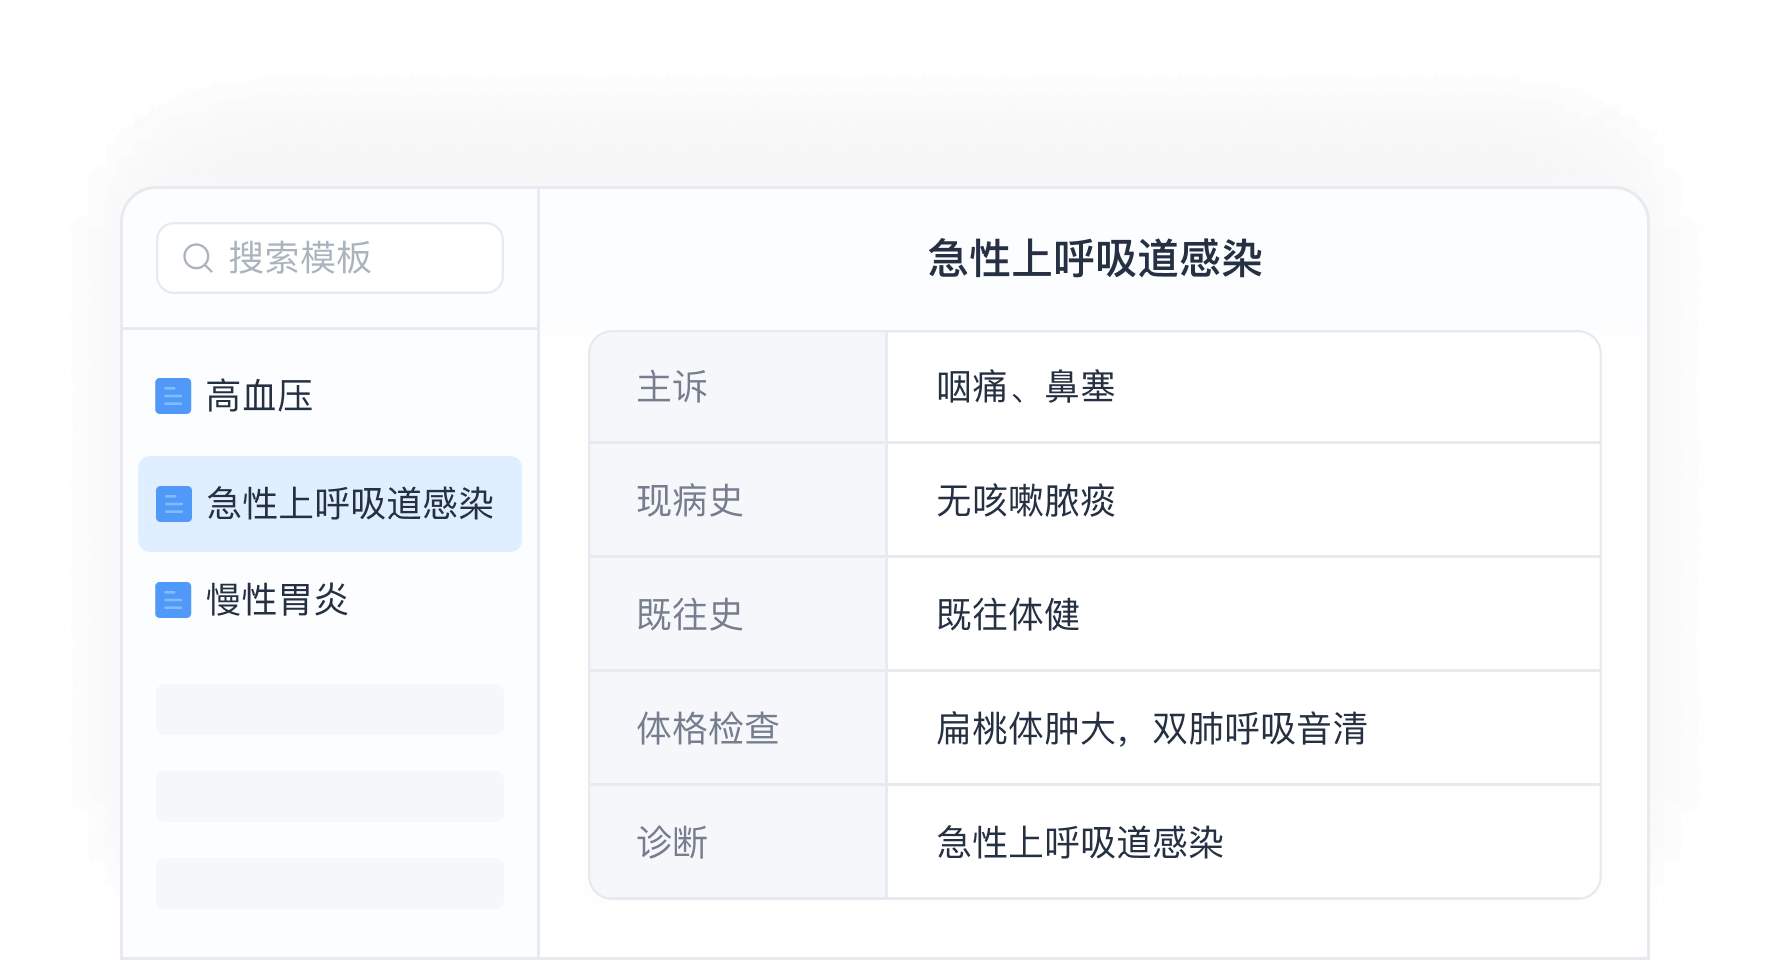Click the 现病史 row label

point(690,500)
